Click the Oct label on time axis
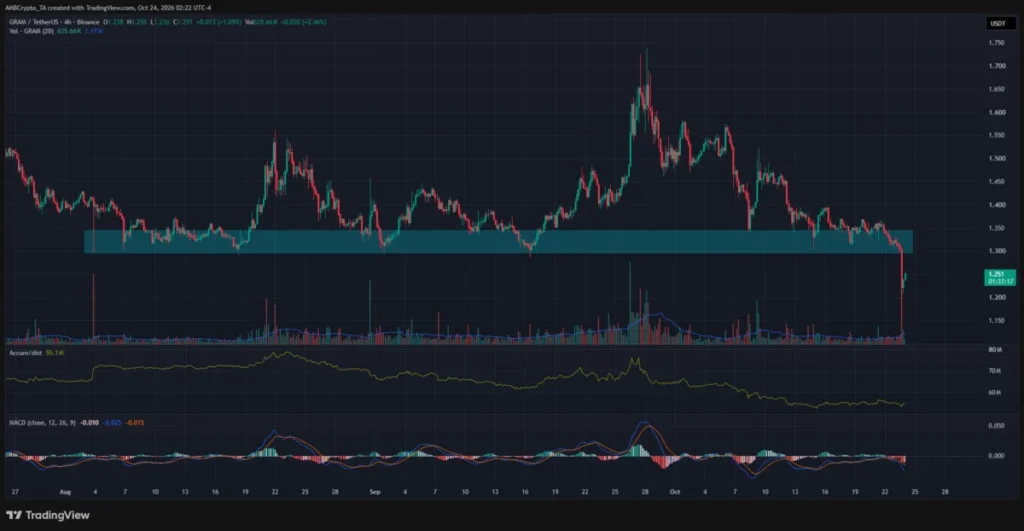 click(675, 492)
